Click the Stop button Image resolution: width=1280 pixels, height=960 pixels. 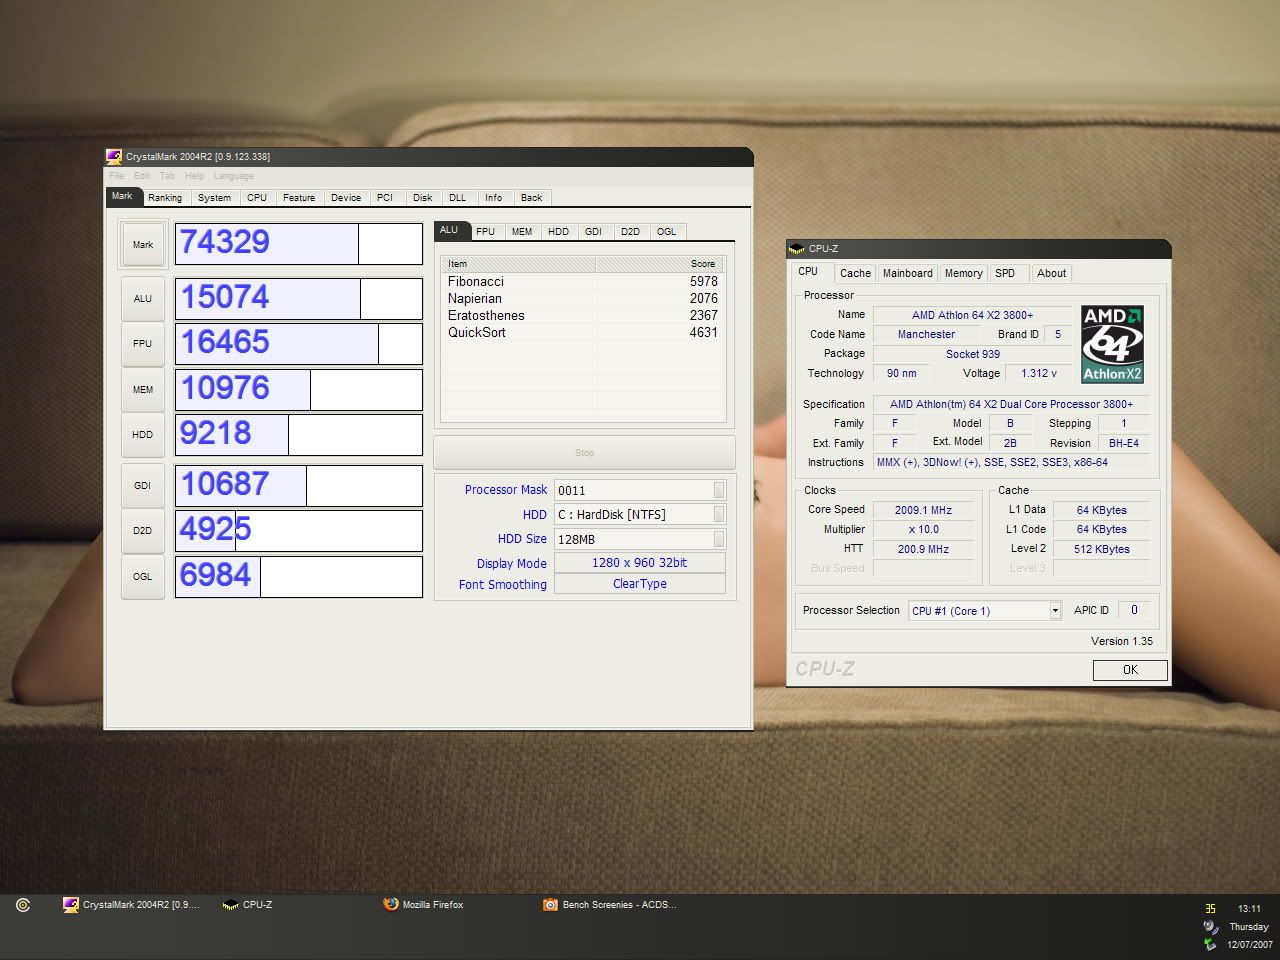click(585, 452)
